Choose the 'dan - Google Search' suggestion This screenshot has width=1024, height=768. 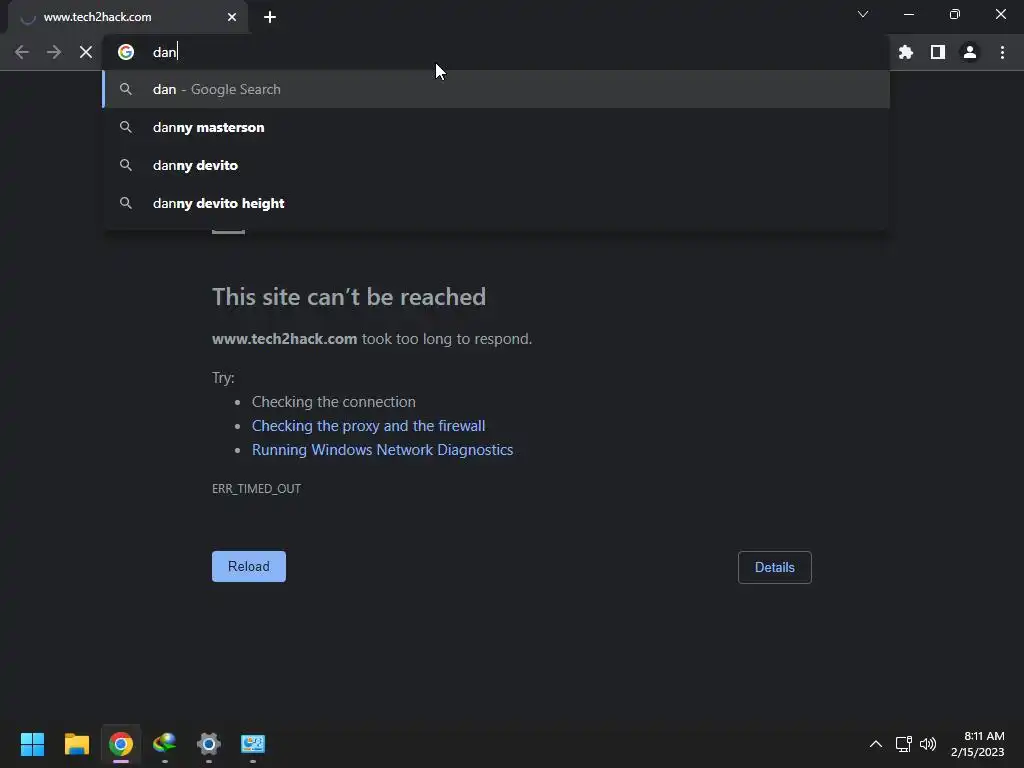click(496, 89)
